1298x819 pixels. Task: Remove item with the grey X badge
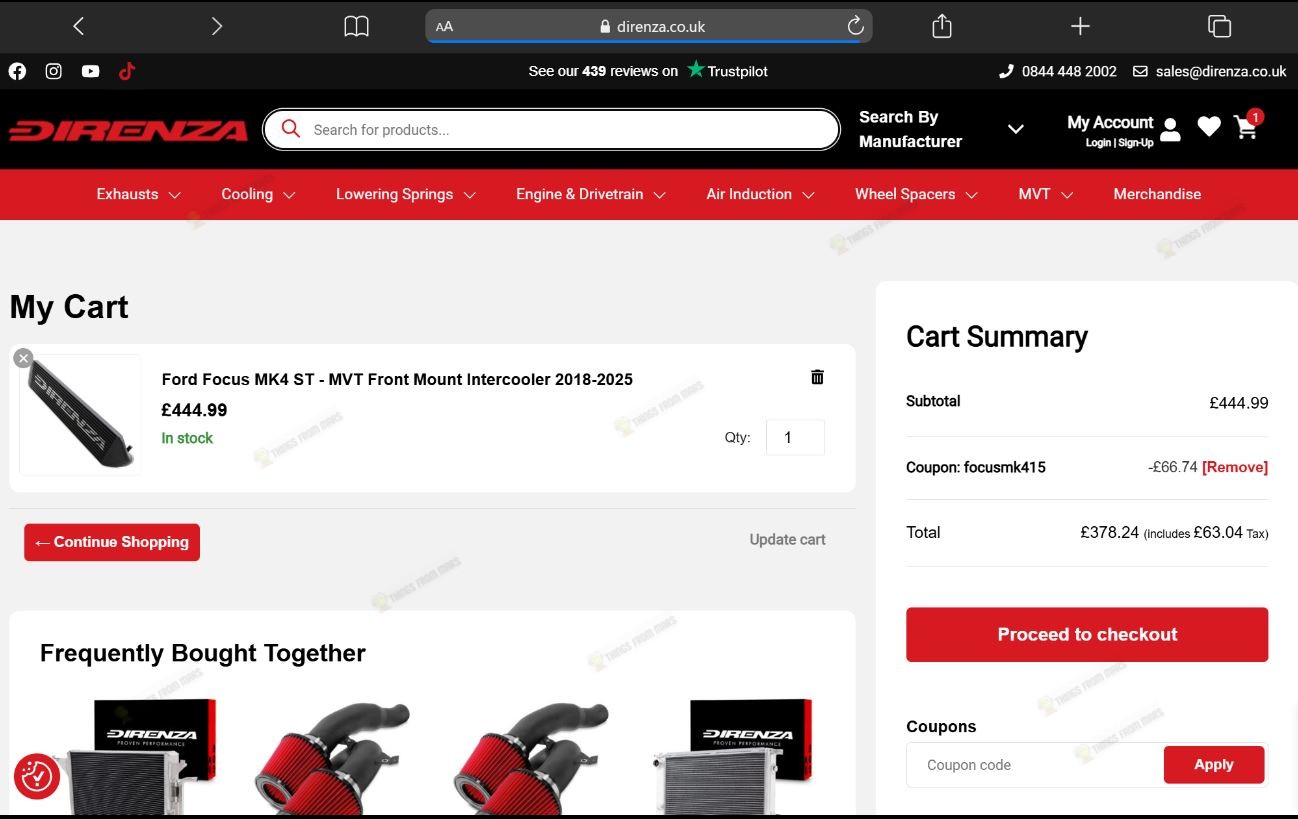[x=23, y=358]
